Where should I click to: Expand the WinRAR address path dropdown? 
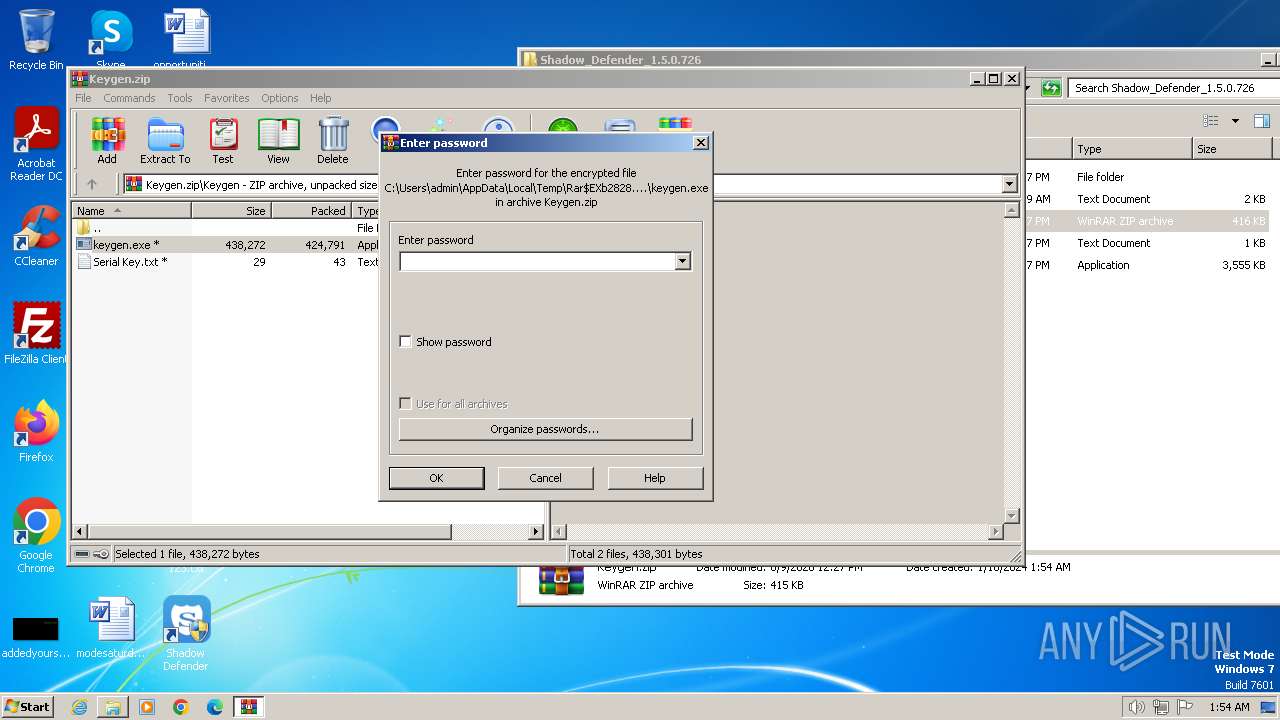tap(1009, 184)
